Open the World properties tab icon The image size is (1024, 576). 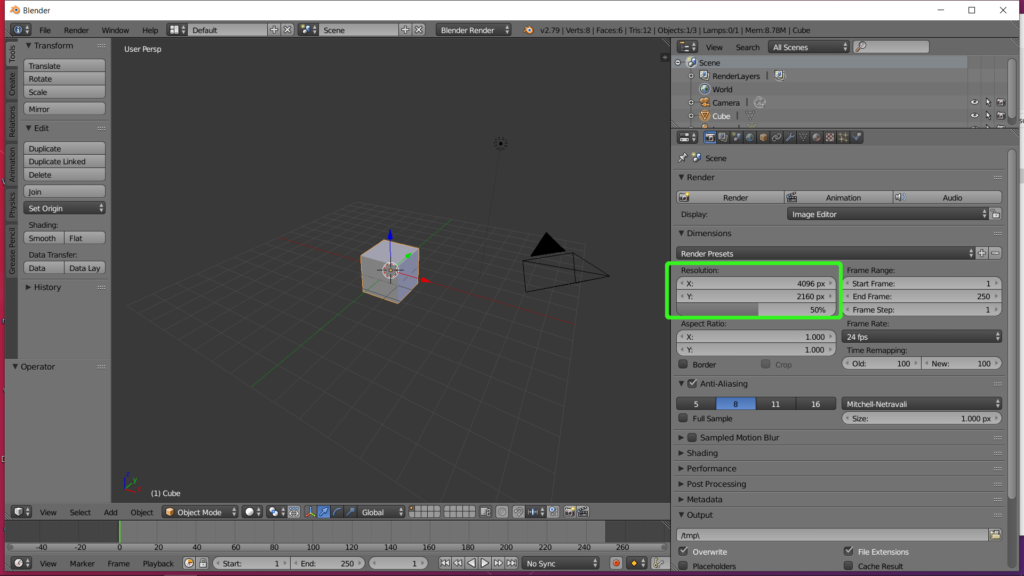749,137
